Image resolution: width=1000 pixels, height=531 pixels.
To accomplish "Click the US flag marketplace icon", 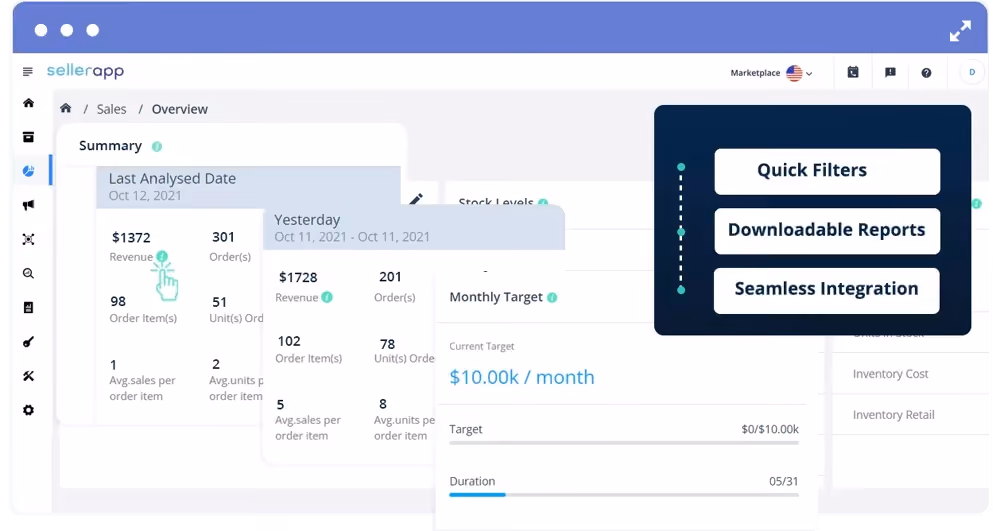I will click(794, 73).
